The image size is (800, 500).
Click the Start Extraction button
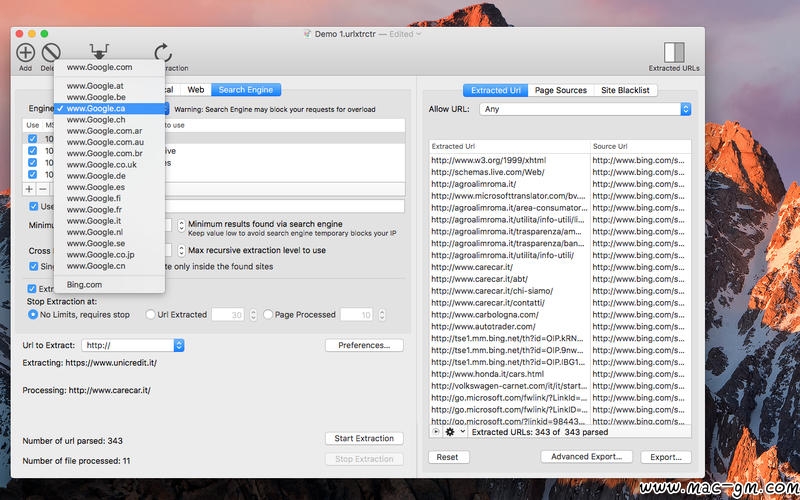364,438
